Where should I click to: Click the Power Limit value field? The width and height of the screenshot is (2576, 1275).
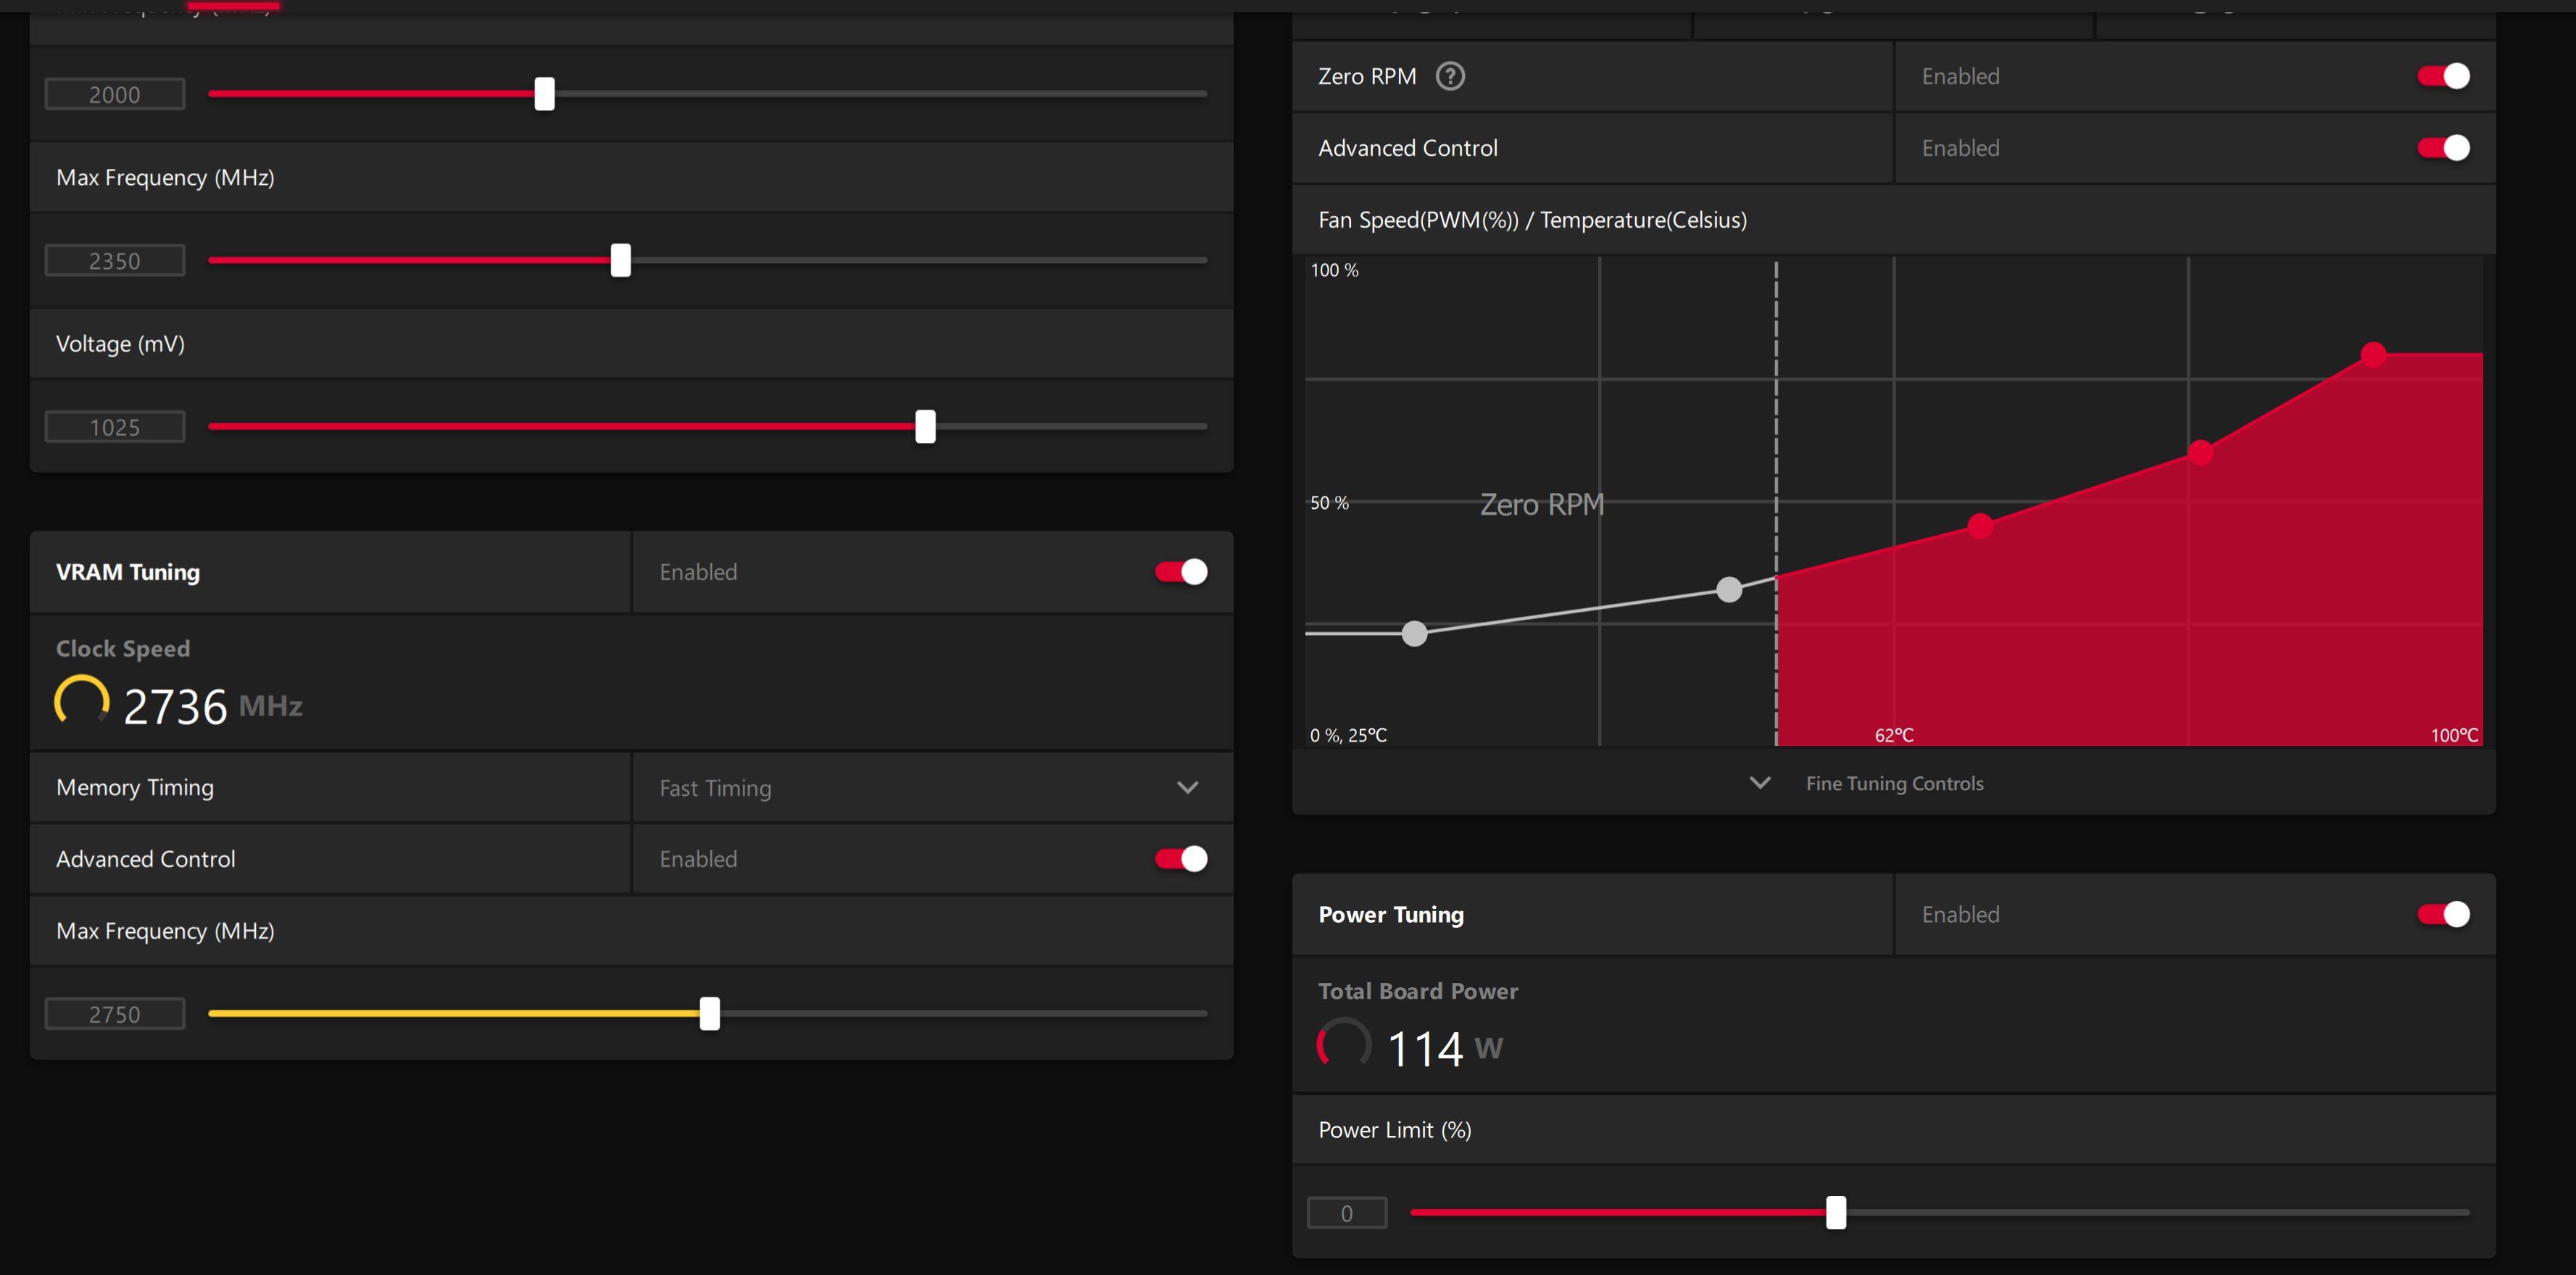(x=1347, y=1213)
